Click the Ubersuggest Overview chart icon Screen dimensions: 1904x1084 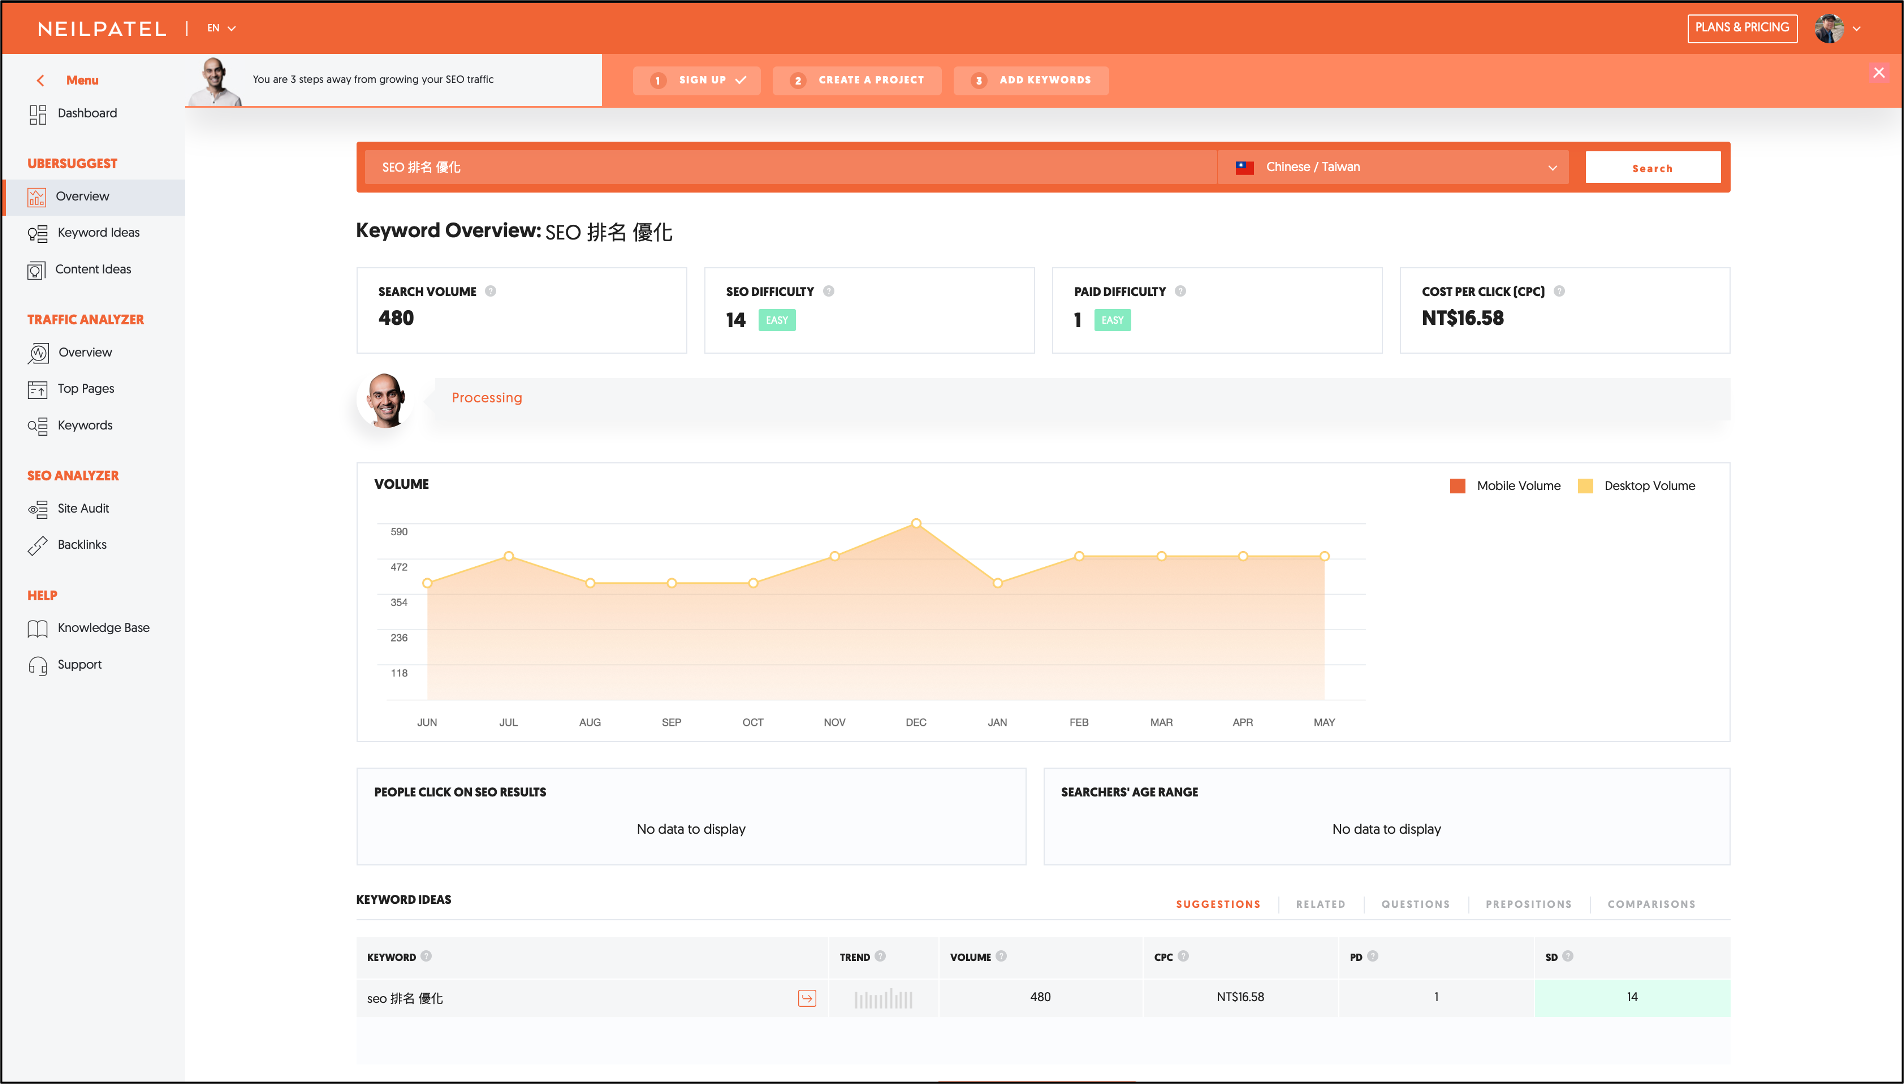point(37,197)
